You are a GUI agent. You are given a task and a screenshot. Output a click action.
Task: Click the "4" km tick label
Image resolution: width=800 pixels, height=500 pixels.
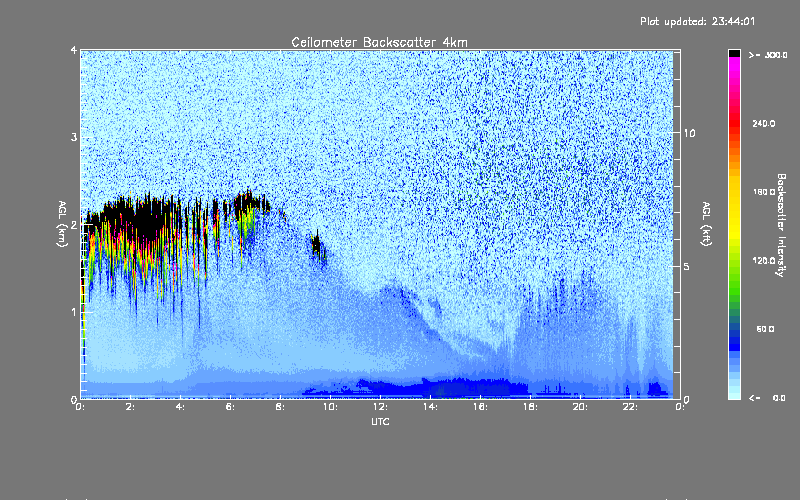pos(74,51)
